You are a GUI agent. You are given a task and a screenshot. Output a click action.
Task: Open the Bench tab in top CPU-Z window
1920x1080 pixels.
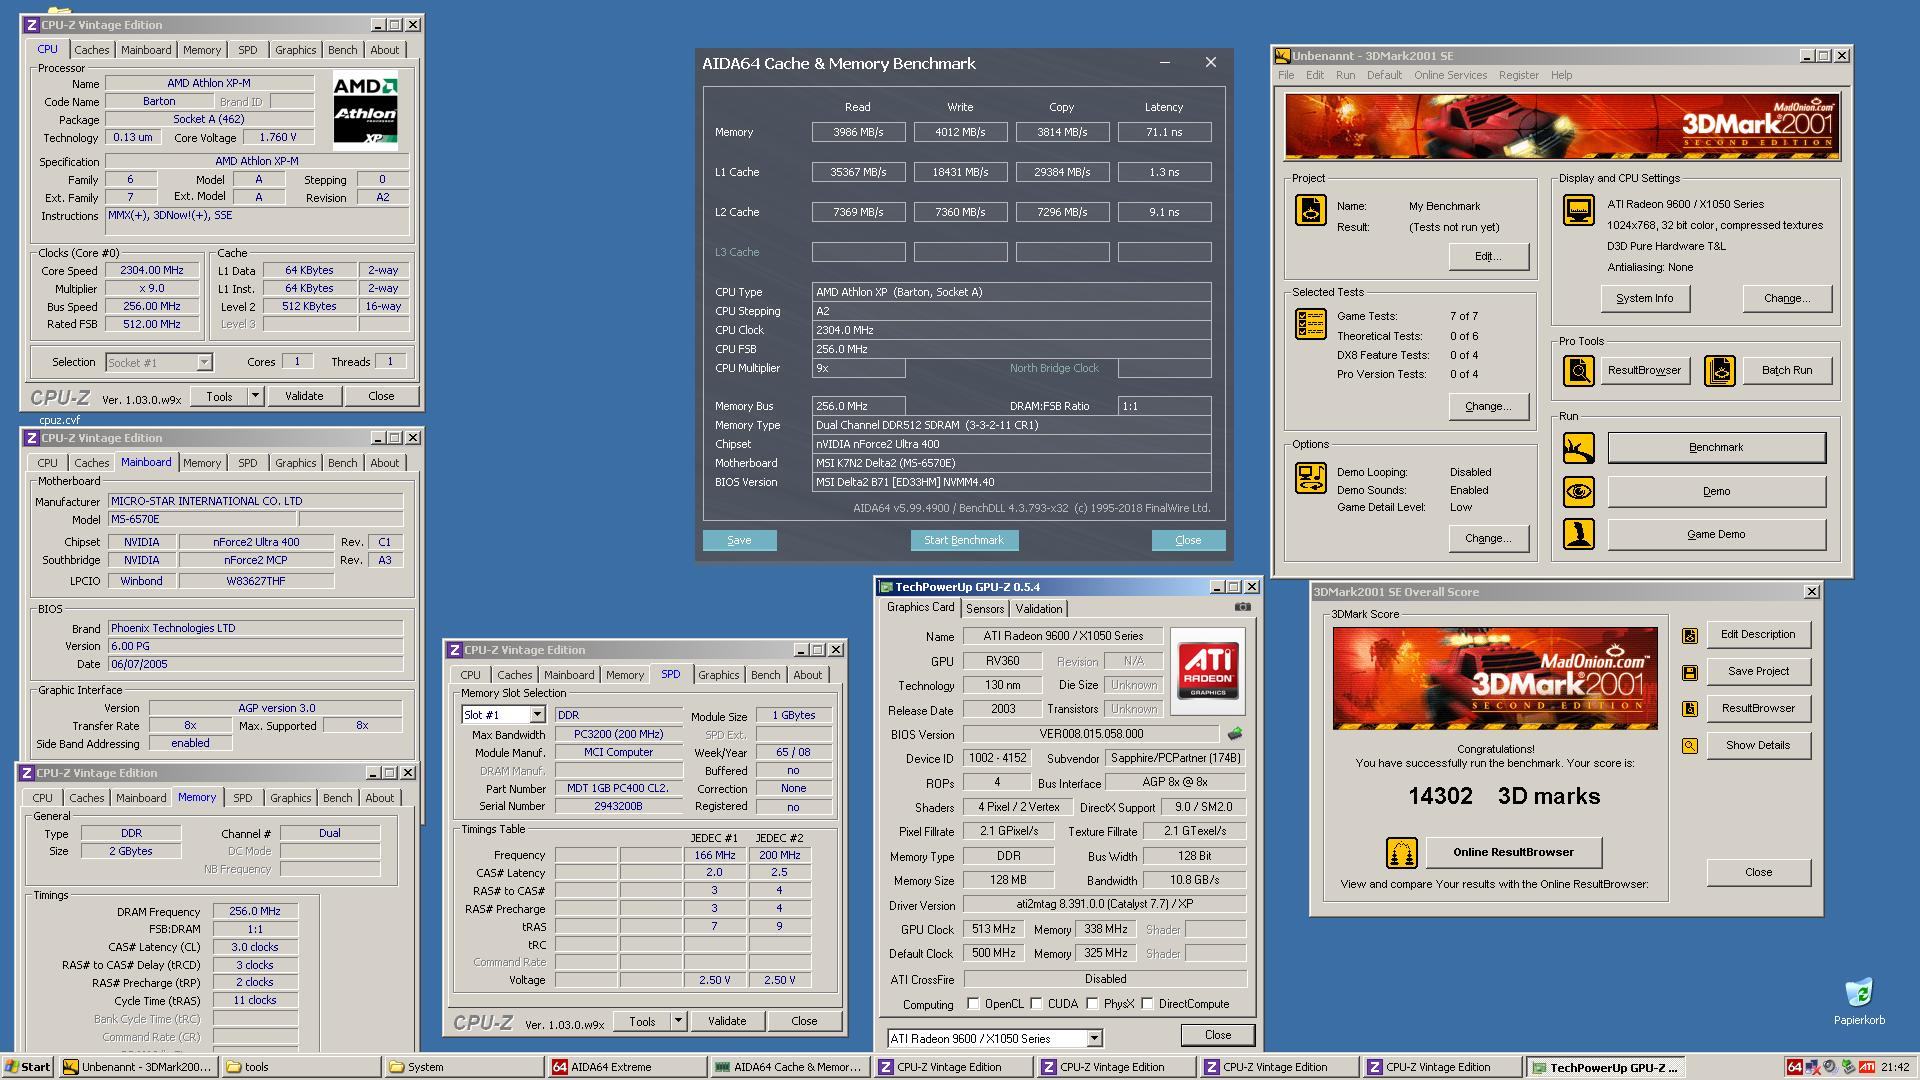pos(342,50)
